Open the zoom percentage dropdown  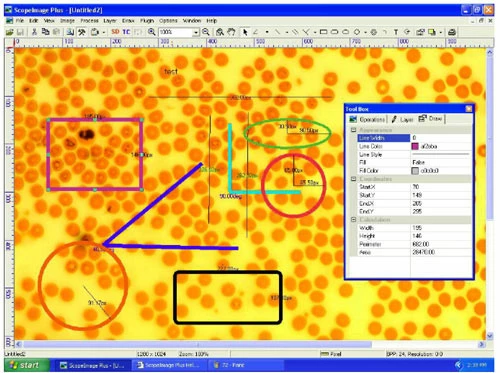[x=196, y=32]
